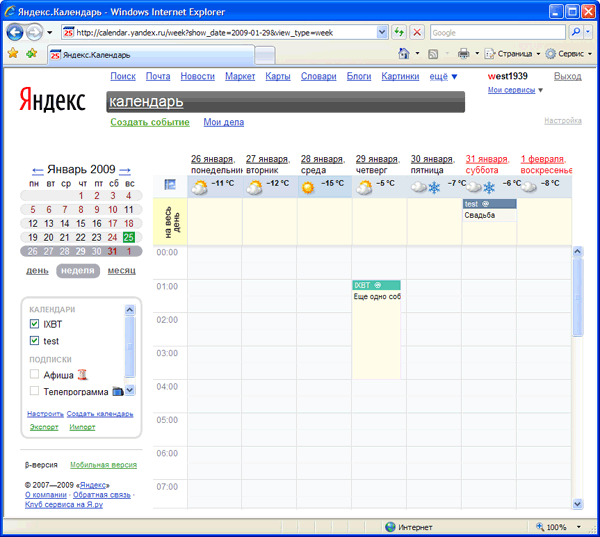Click inside the Google search field
This screenshot has height=537, width=600.
click(498, 33)
